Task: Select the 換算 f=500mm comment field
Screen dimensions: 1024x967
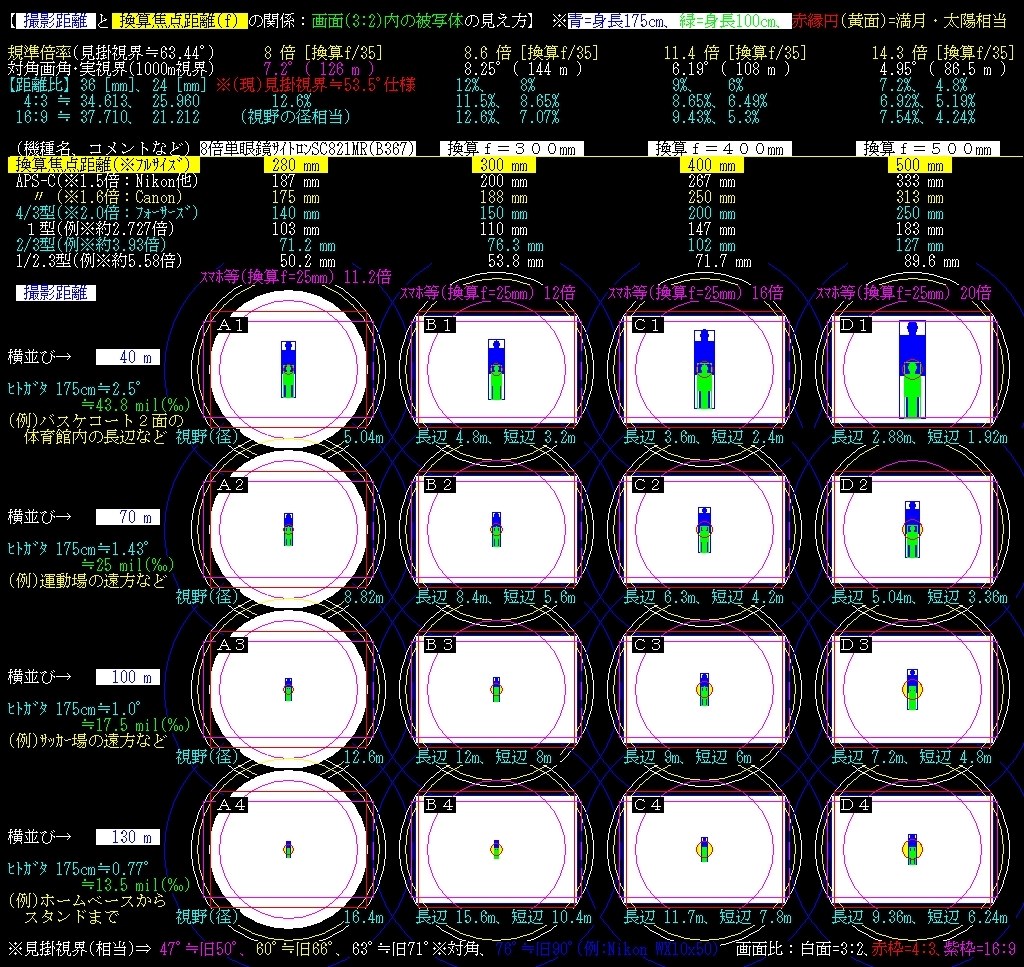Action: tap(927, 149)
